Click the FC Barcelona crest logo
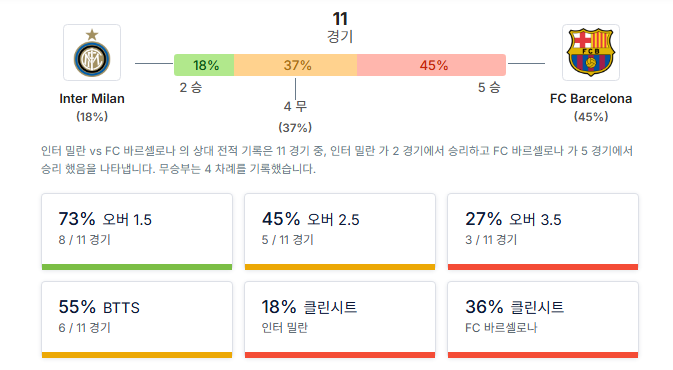Viewport: 673px width, 370px height. pyautogui.click(x=591, y=52)
